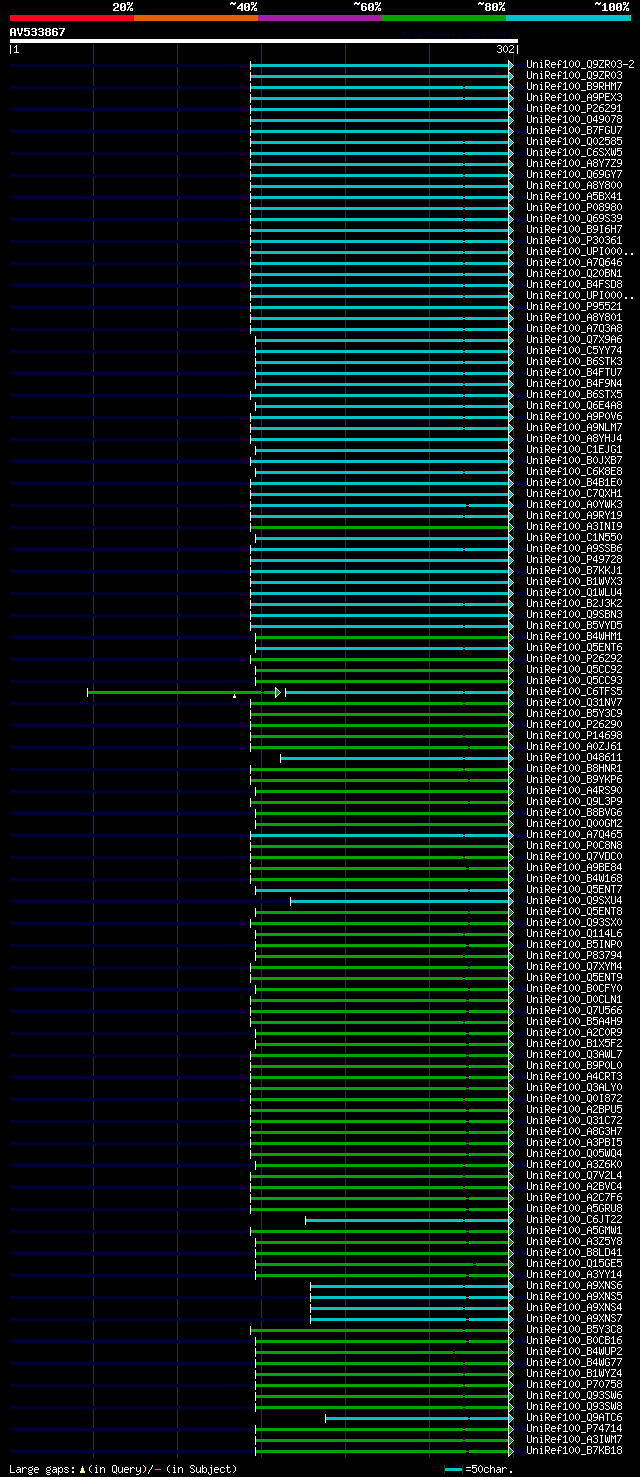Click the UniRef100_B4WUP2 label
The image size is (640, 1477).
click(574, 1351)
